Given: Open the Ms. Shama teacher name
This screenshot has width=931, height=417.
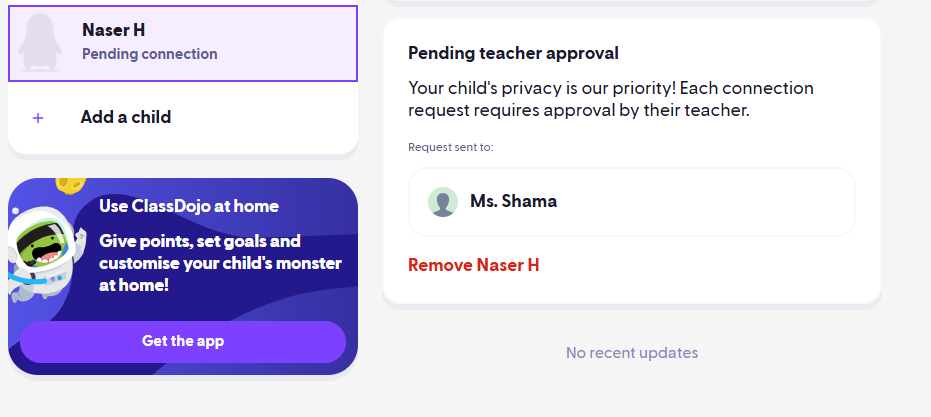Looking at the screenshot, I should tap(513, 201).
